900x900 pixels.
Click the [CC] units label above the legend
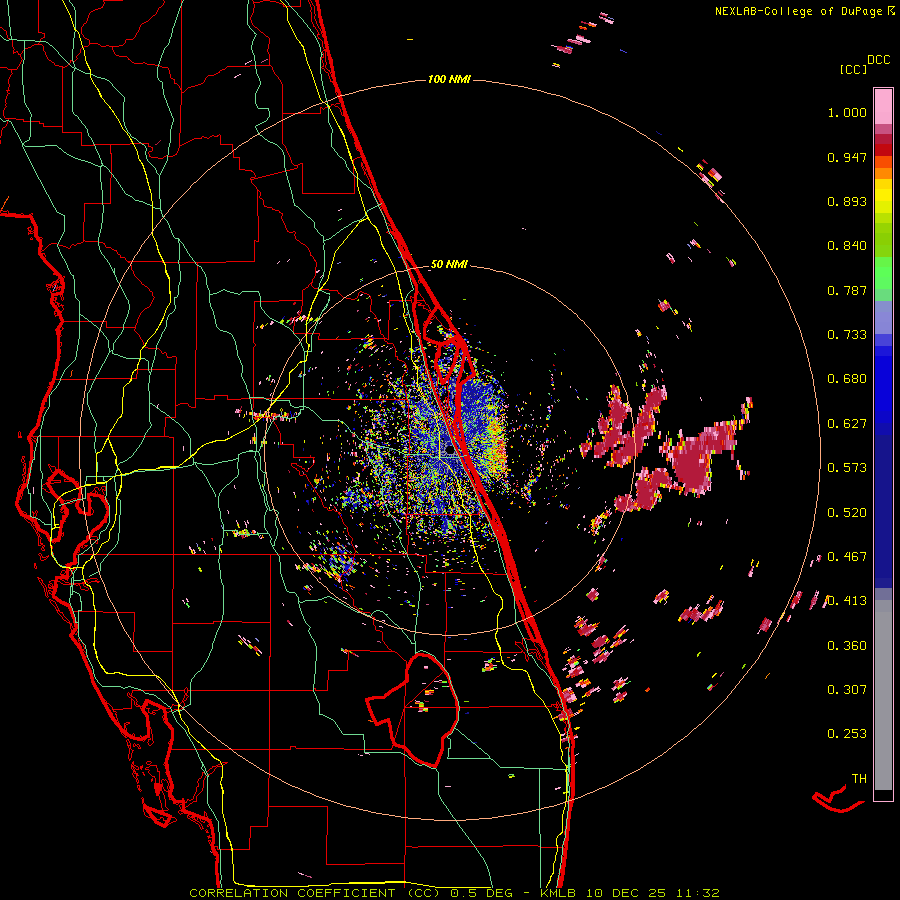[853, 69]
